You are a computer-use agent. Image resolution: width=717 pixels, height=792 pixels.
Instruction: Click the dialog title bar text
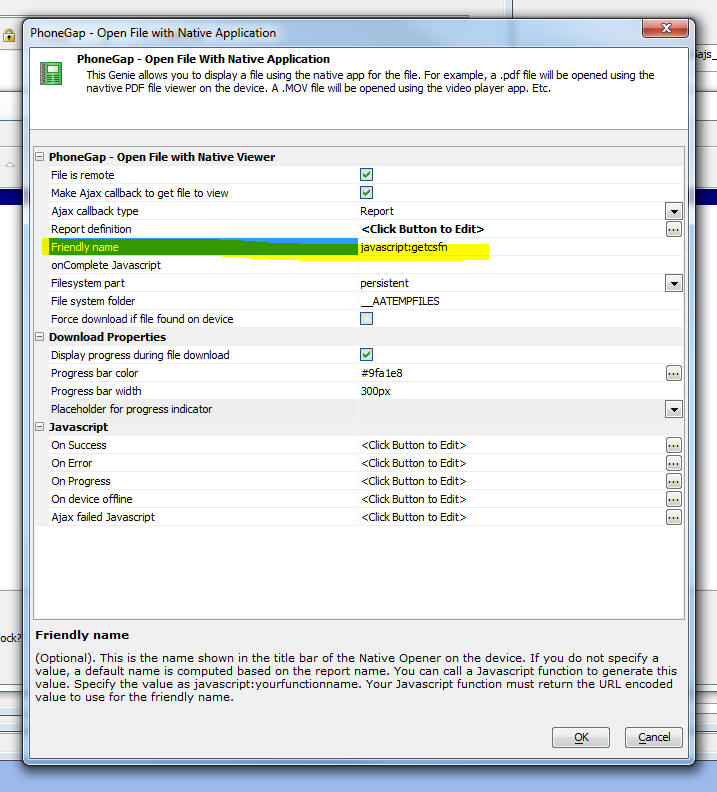[153, 33]
